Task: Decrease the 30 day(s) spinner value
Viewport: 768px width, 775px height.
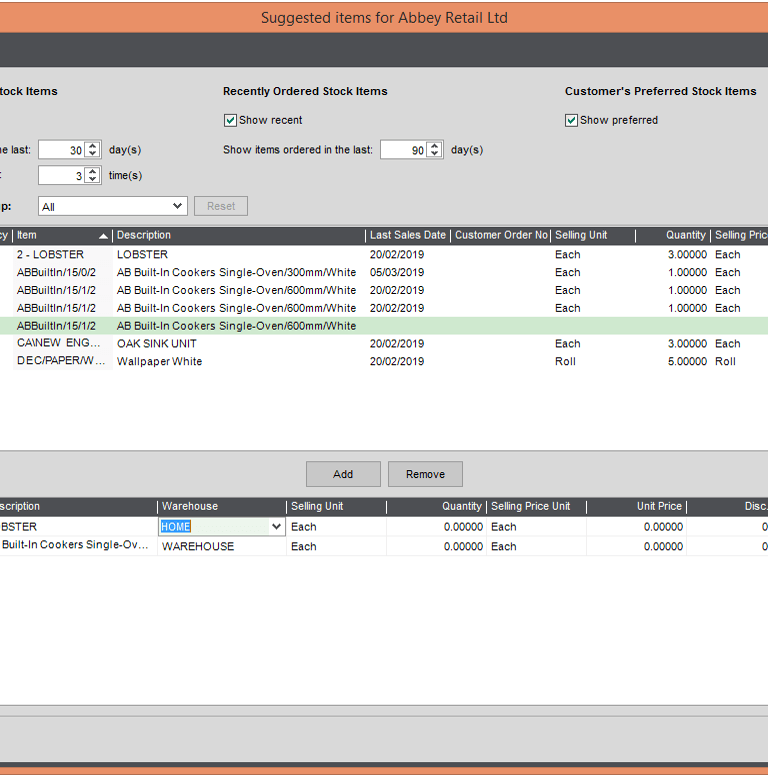Action: coord(92,153)
